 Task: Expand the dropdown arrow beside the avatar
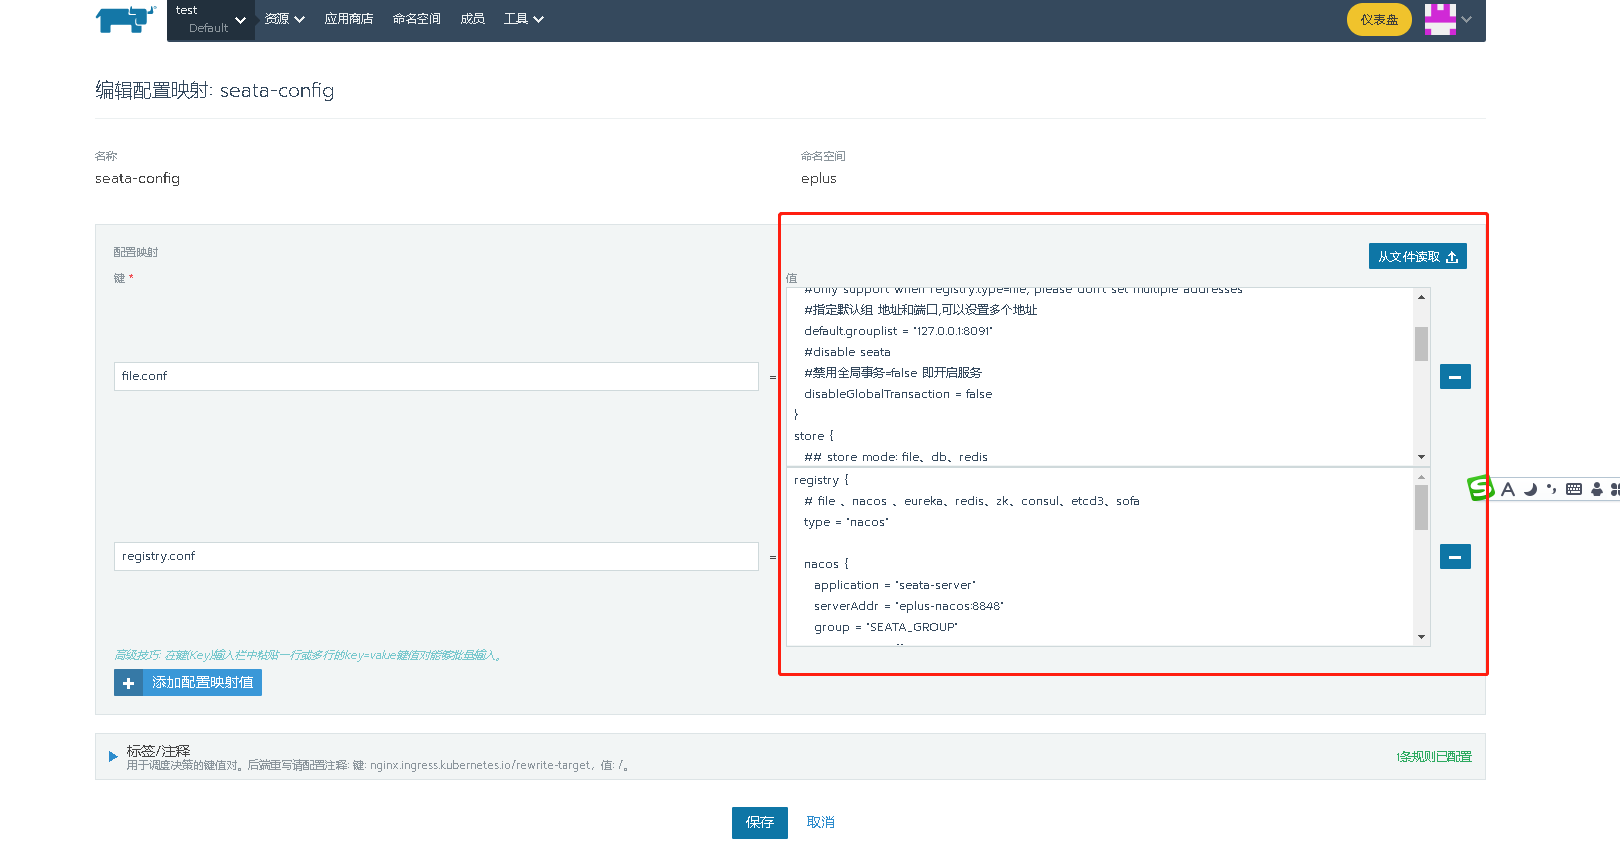pyautogui.click(x=1467, y=19)
